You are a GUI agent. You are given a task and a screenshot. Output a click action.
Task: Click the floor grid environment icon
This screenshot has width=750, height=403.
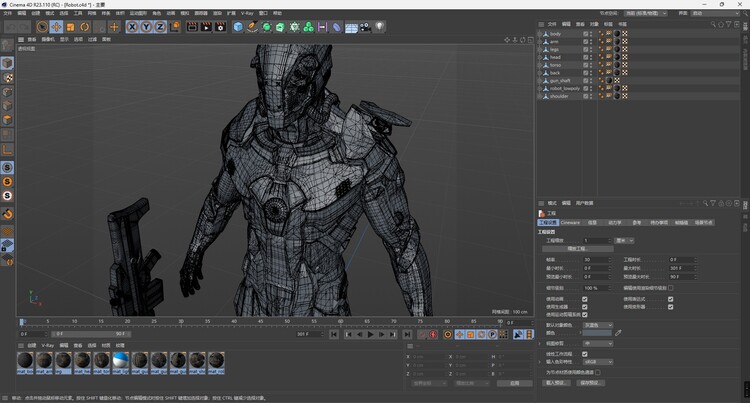coord(351,27)
